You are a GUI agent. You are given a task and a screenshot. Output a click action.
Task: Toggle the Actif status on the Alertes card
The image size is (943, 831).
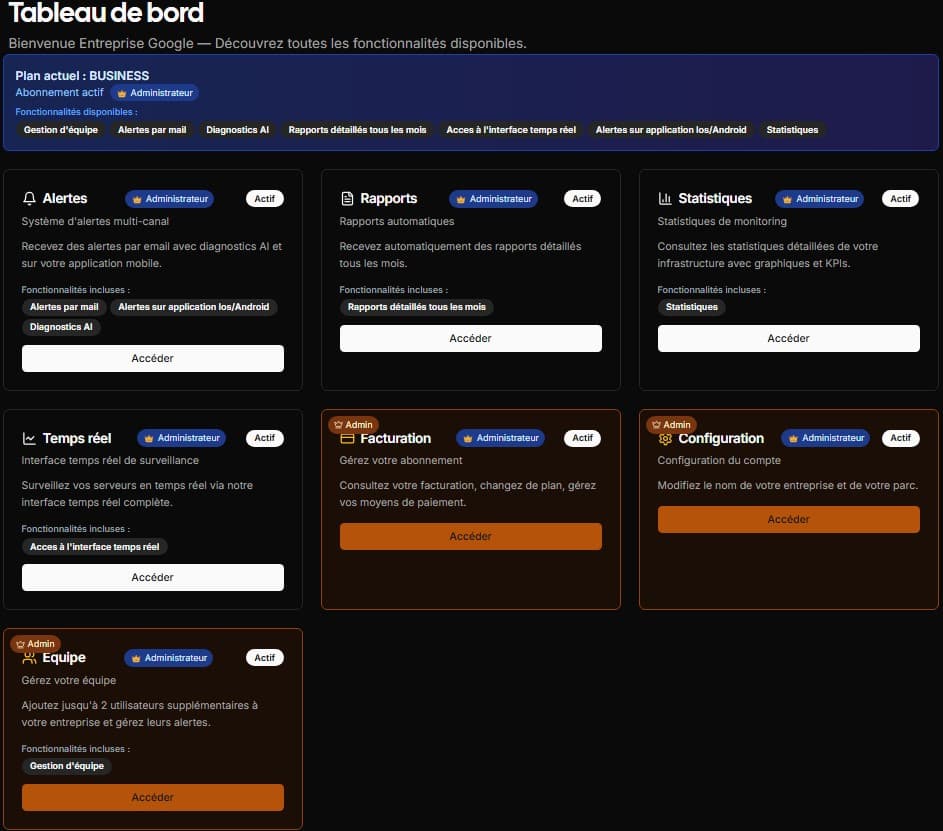tap(264, 198)
